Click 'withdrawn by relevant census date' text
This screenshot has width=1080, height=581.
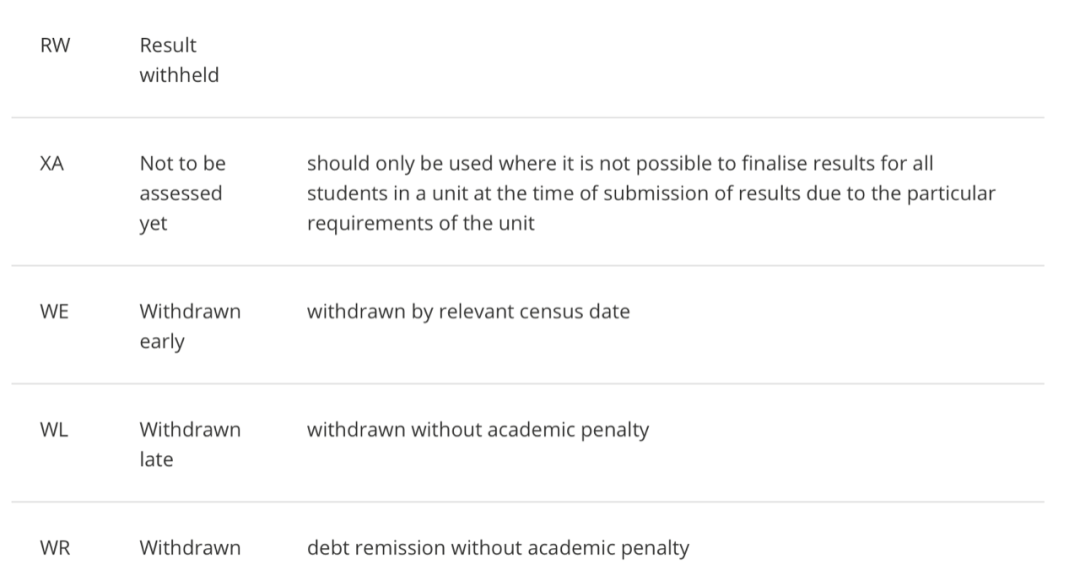[x=468, y=312]
